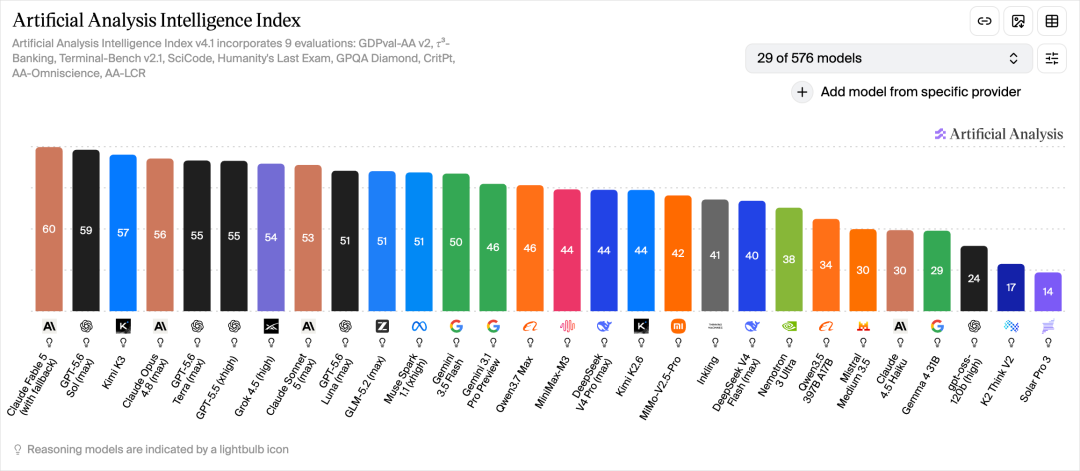The image size is (1080, 471).
Task: Open the table view icon
Action: pos(1052,21)
